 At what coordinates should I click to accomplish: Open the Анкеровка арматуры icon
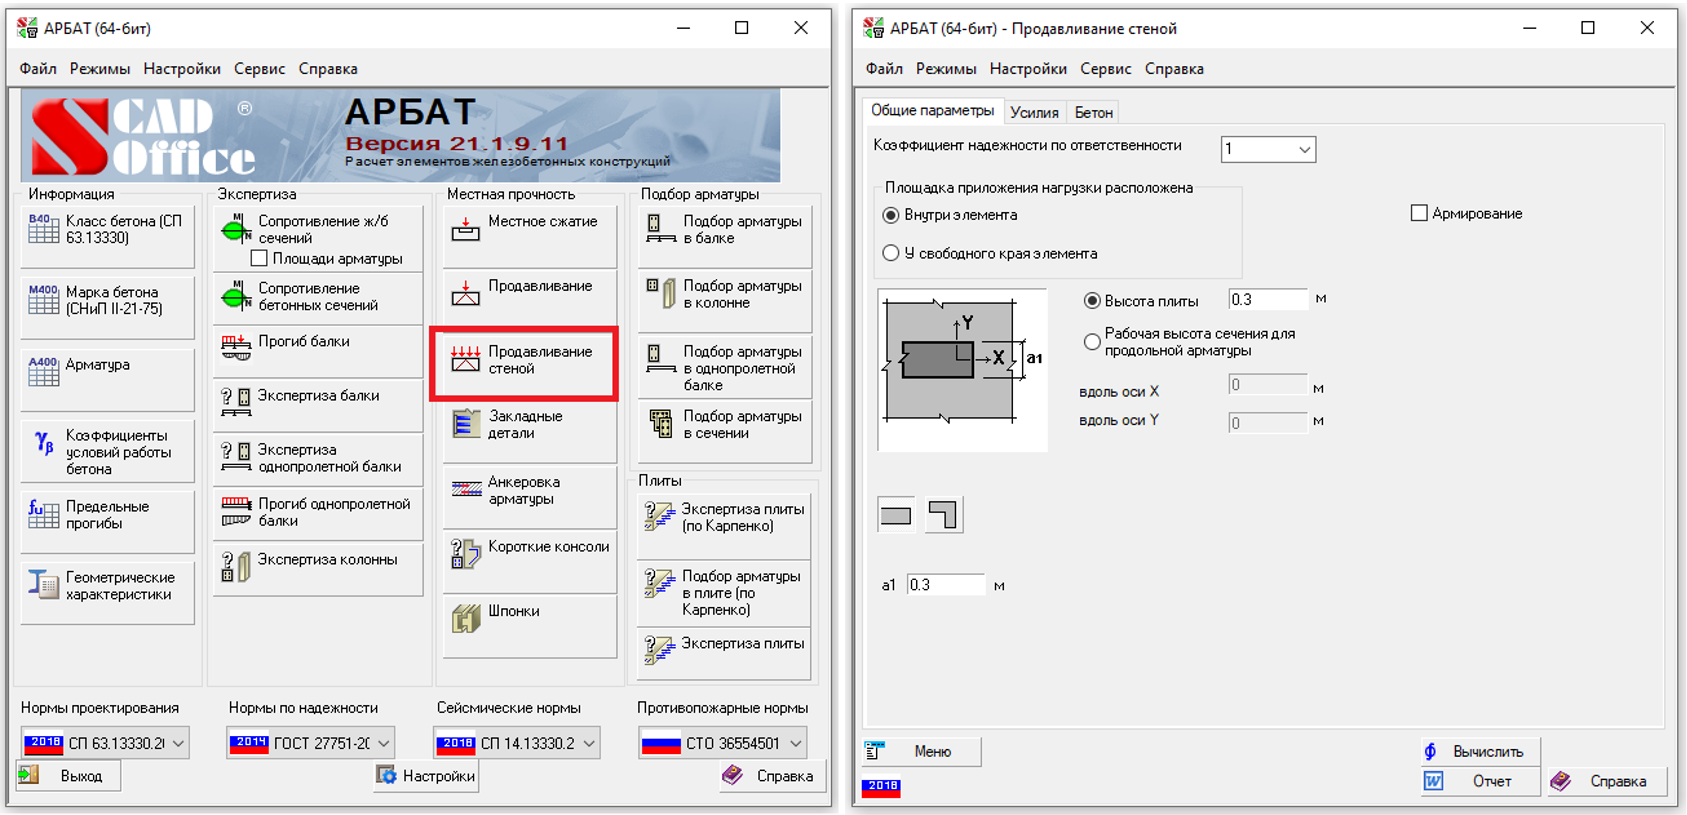[465, 489]
